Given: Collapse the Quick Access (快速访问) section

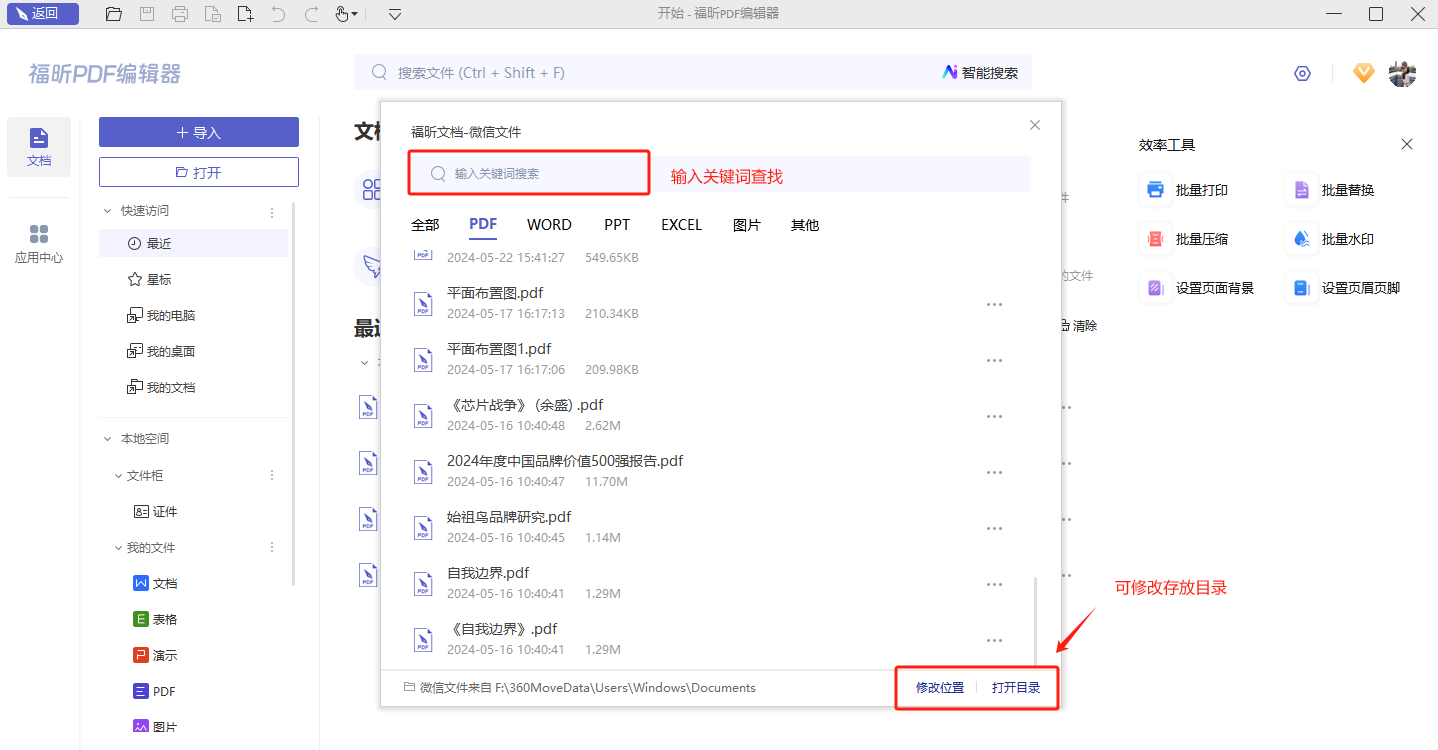Looking at the screenshot, I should coord(108,211).
